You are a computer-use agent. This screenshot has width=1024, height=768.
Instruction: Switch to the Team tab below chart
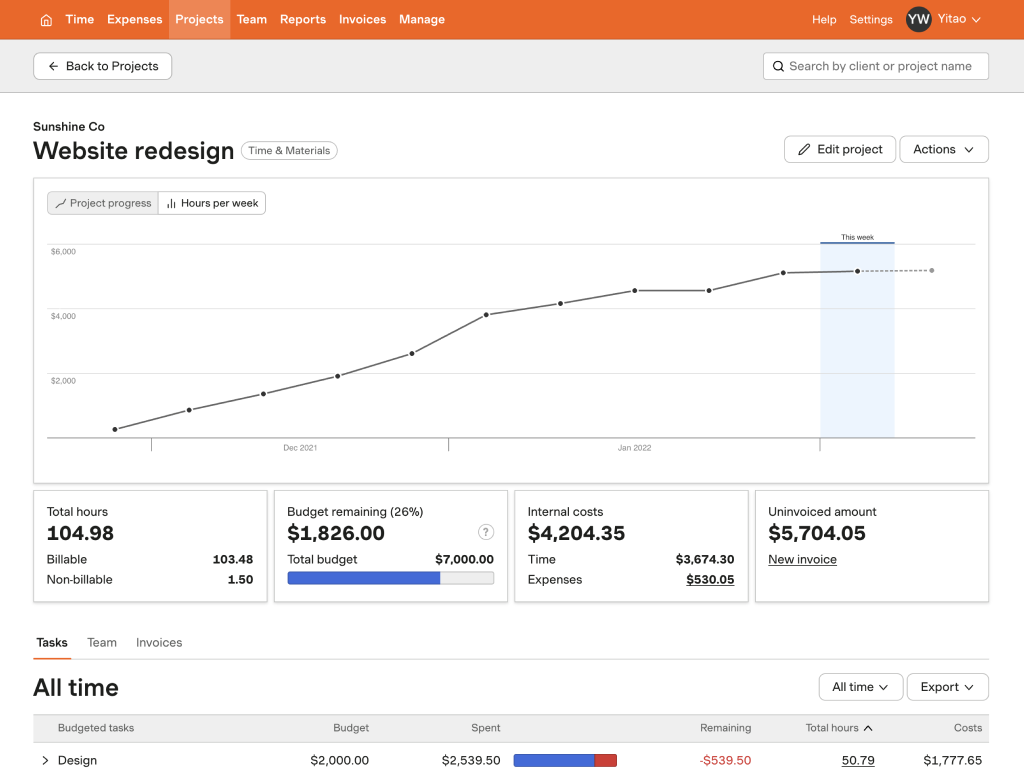point(102,643)
